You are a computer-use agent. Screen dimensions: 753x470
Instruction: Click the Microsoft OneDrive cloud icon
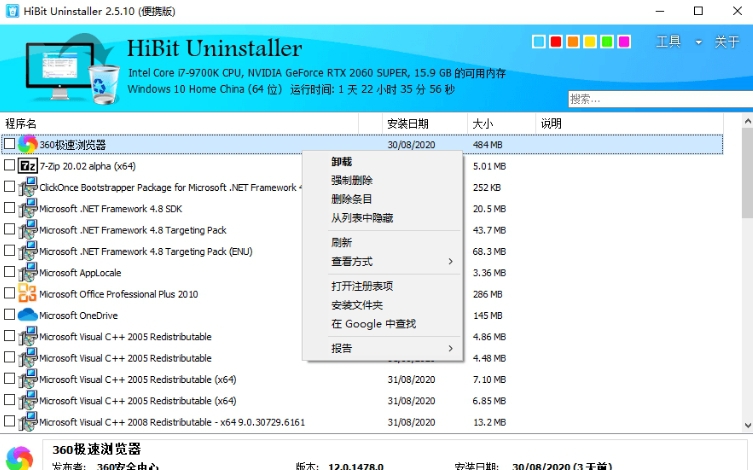pyautogui.click(x=27, y=315)
